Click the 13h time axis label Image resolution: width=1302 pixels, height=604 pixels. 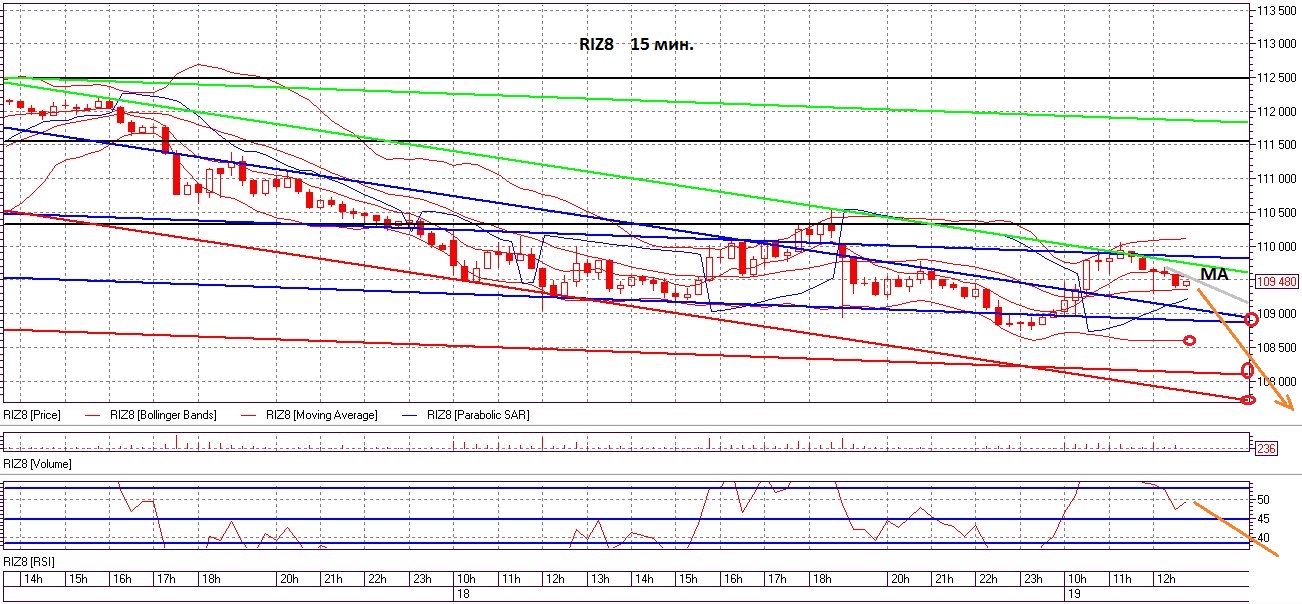point(600,579)
